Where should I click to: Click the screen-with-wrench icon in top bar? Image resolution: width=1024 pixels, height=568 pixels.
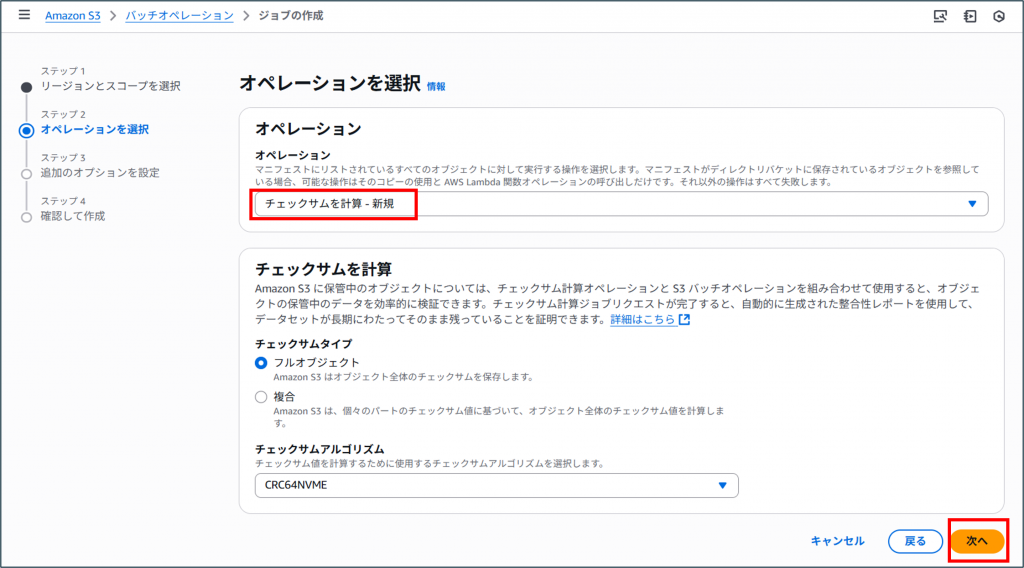pyautogui.click(x=939, y=16)
